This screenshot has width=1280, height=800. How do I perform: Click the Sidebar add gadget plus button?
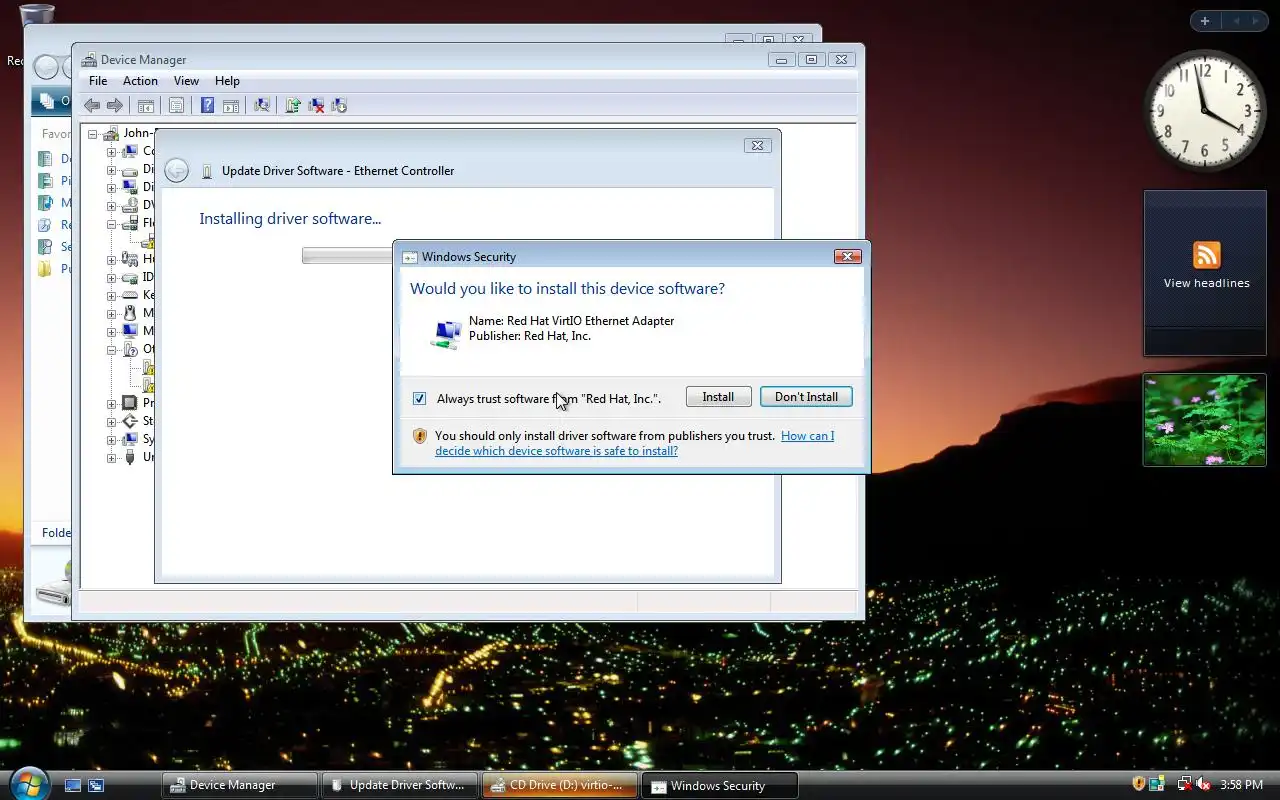coord(1205,21)
